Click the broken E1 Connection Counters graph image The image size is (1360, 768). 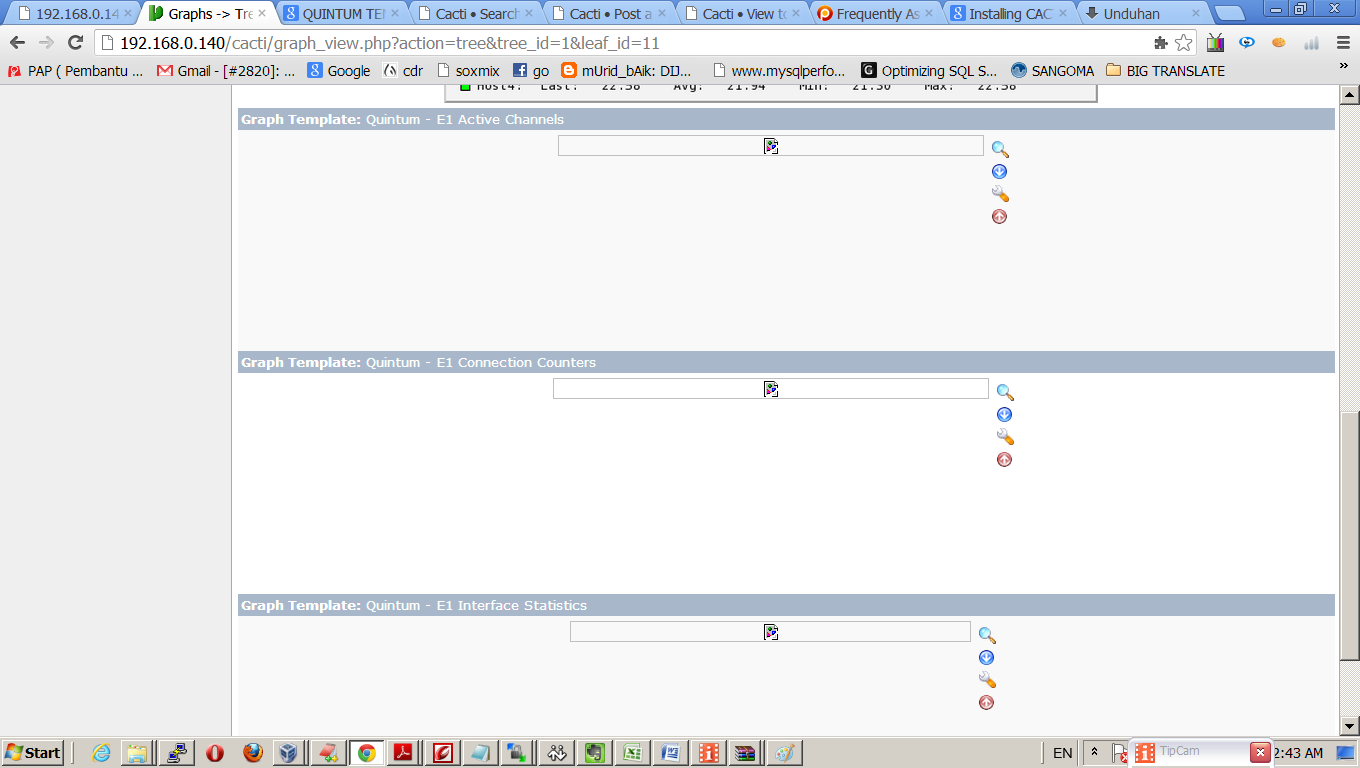[770, 389]
